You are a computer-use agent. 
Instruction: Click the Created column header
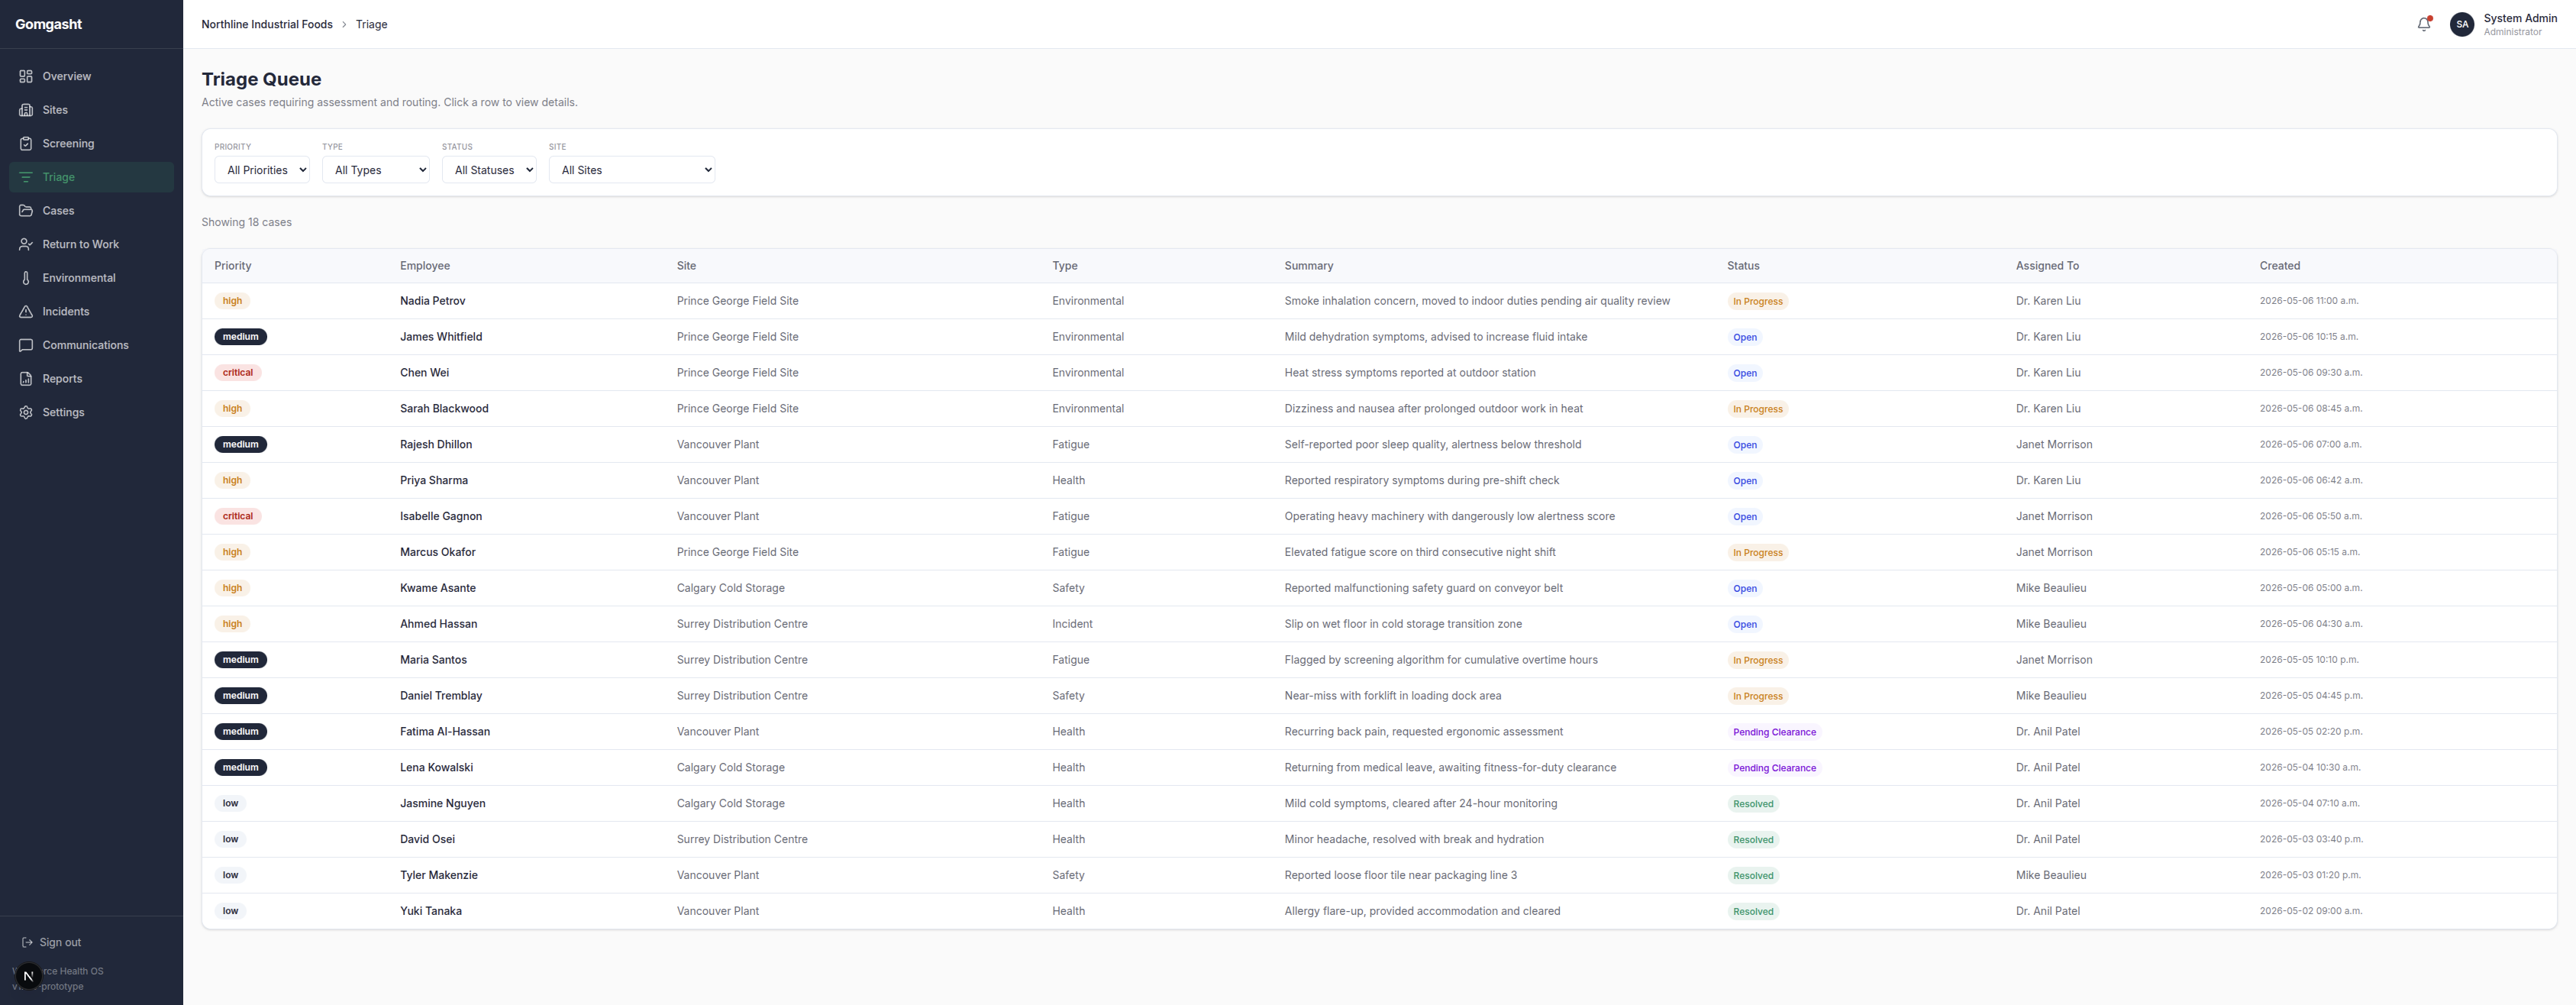[x=2279, y=266]
